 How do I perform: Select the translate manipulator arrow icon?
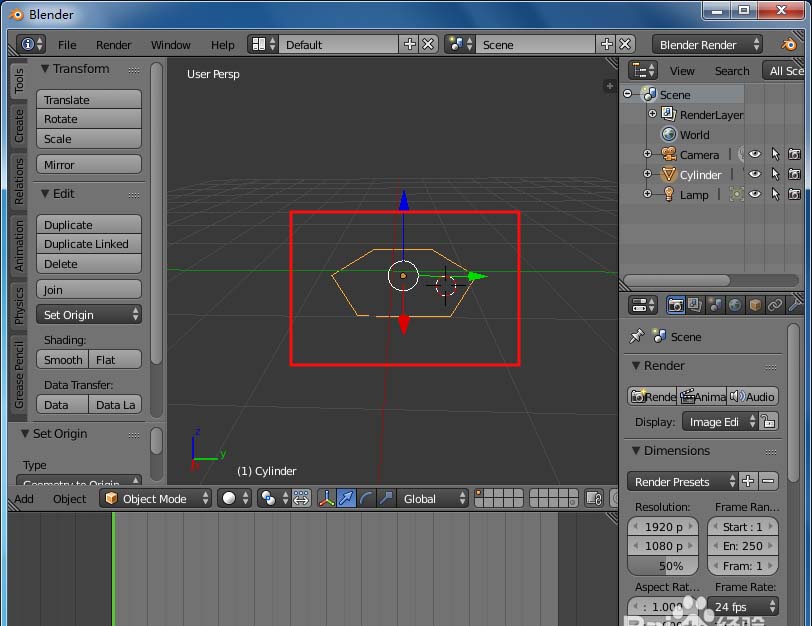tap(346, 498)
